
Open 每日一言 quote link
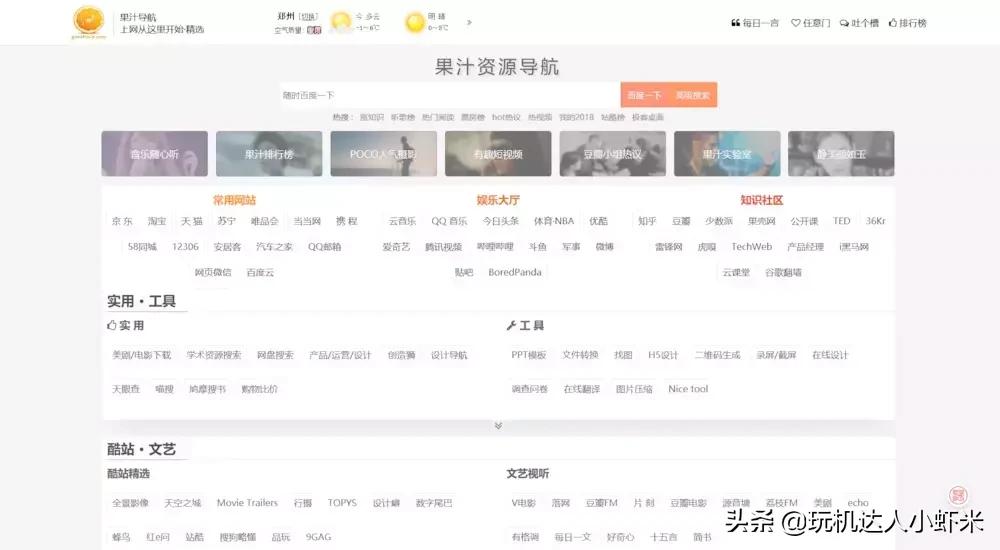(x=755, y=23)
